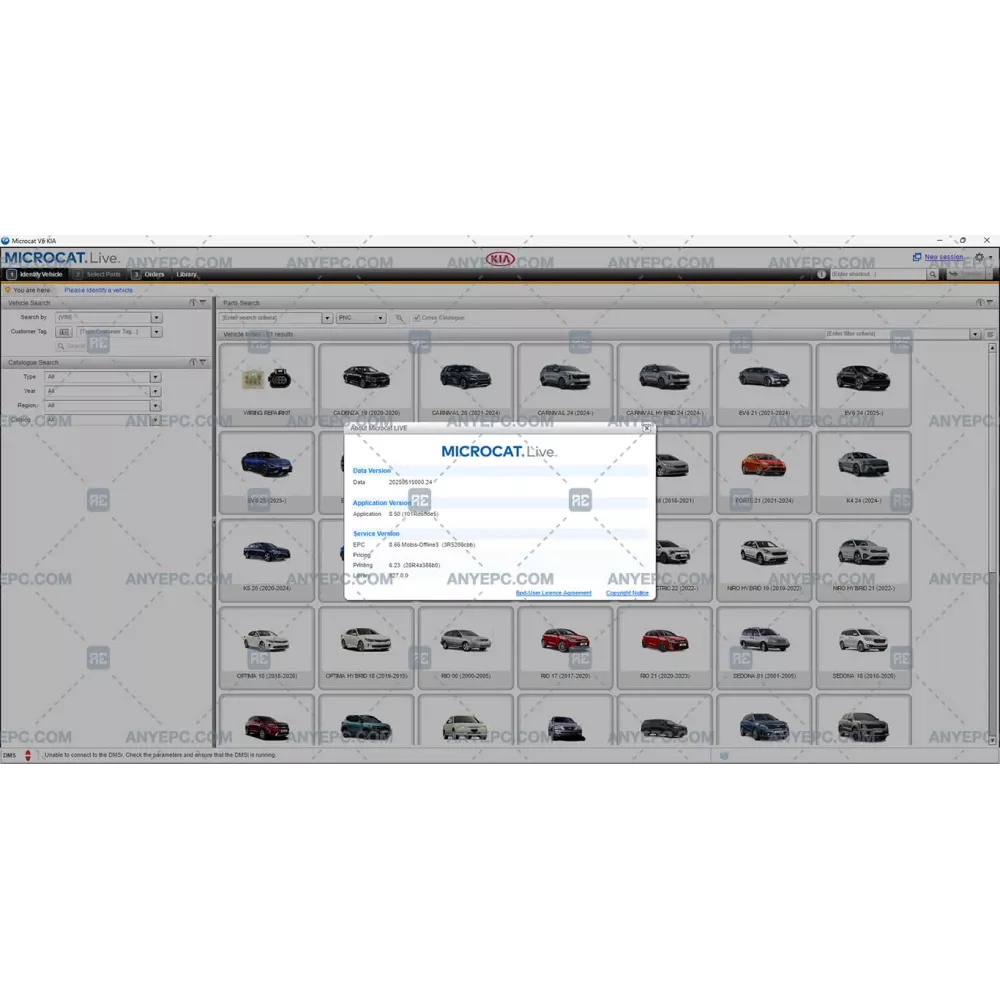Expand the Year catalogue dropdown
The height and width of the screenshot is (1000, 1000).
pos(155,391)
